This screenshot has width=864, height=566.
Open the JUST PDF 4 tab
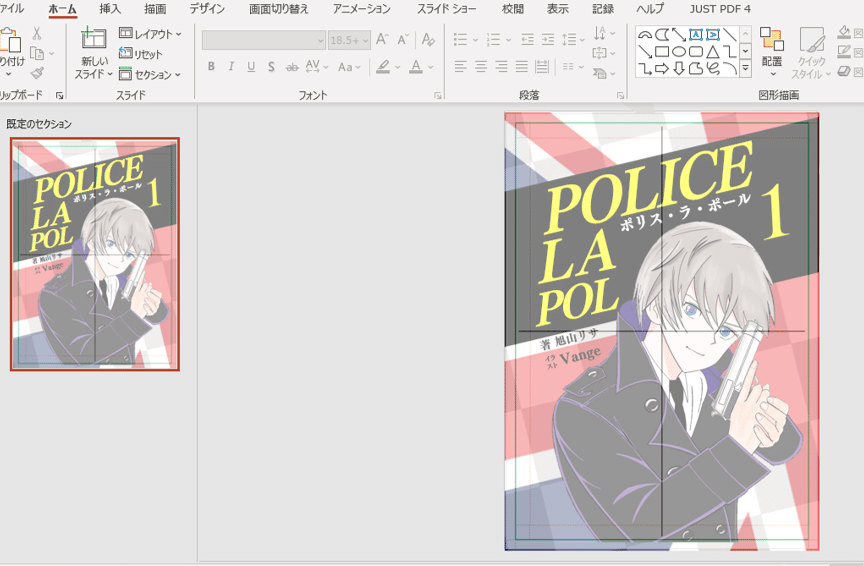(720, 9)
